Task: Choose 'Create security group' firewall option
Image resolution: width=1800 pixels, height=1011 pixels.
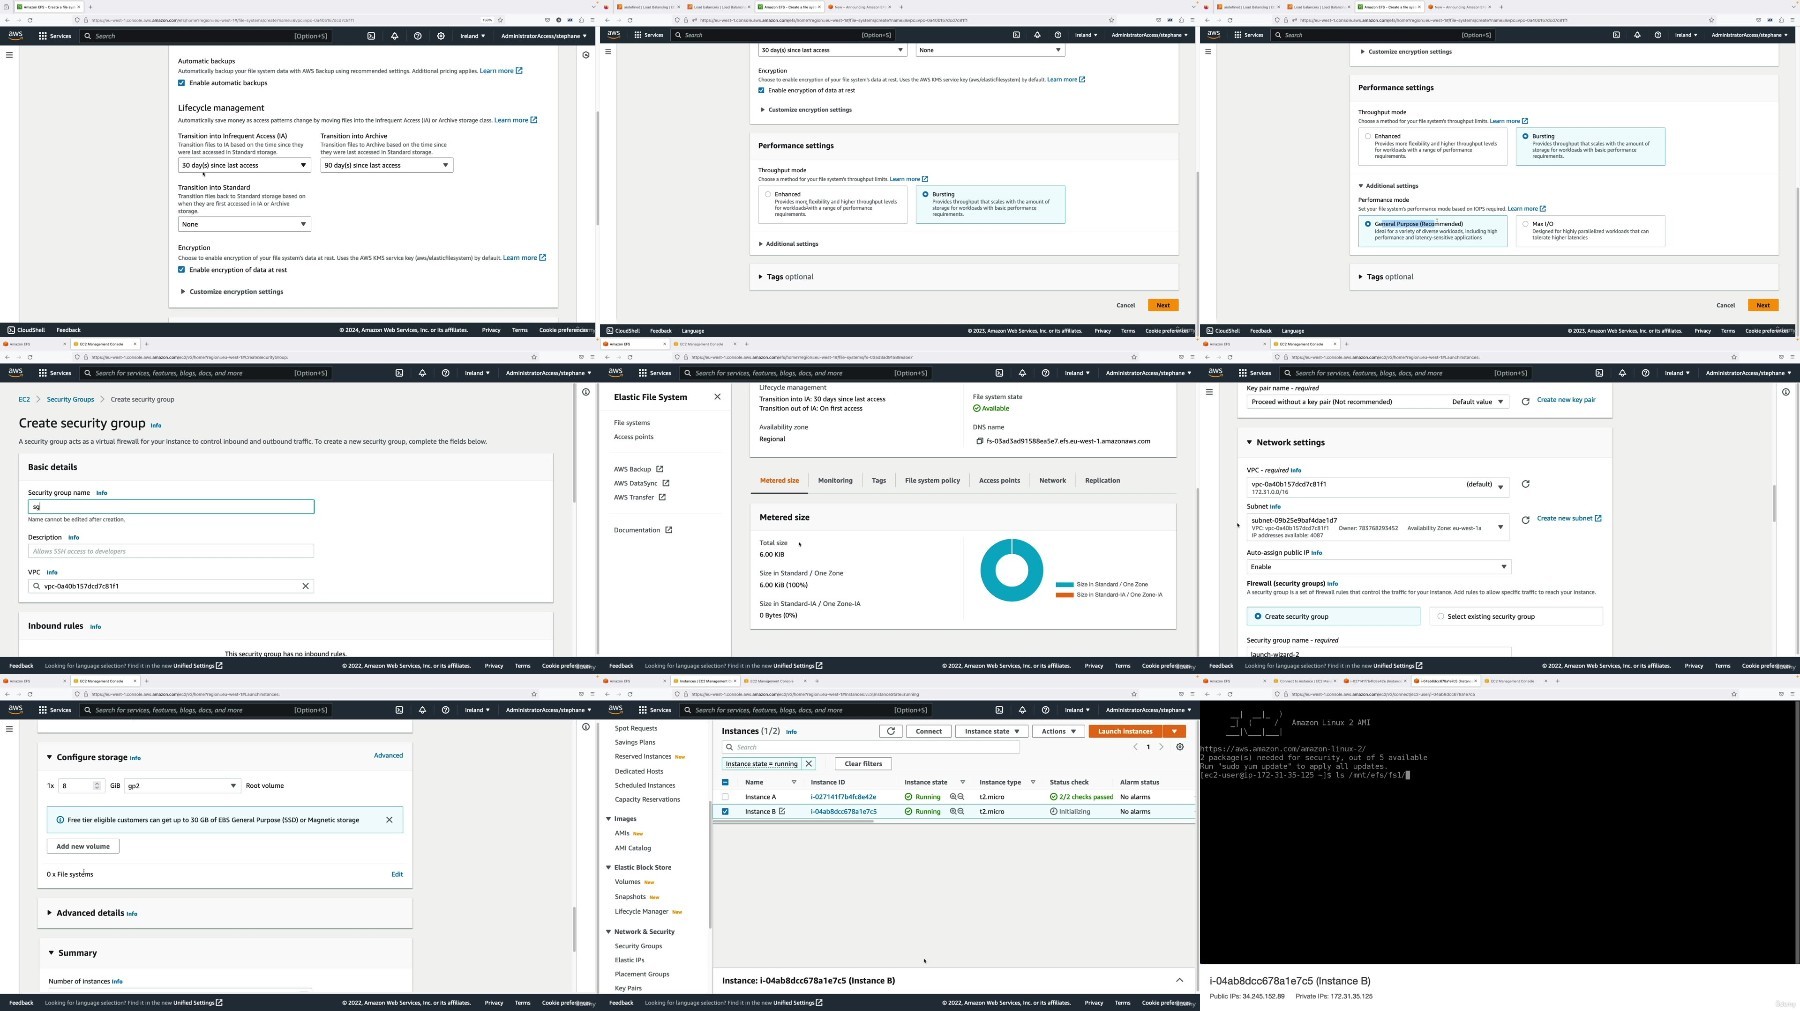Action: coord(1334,616)
